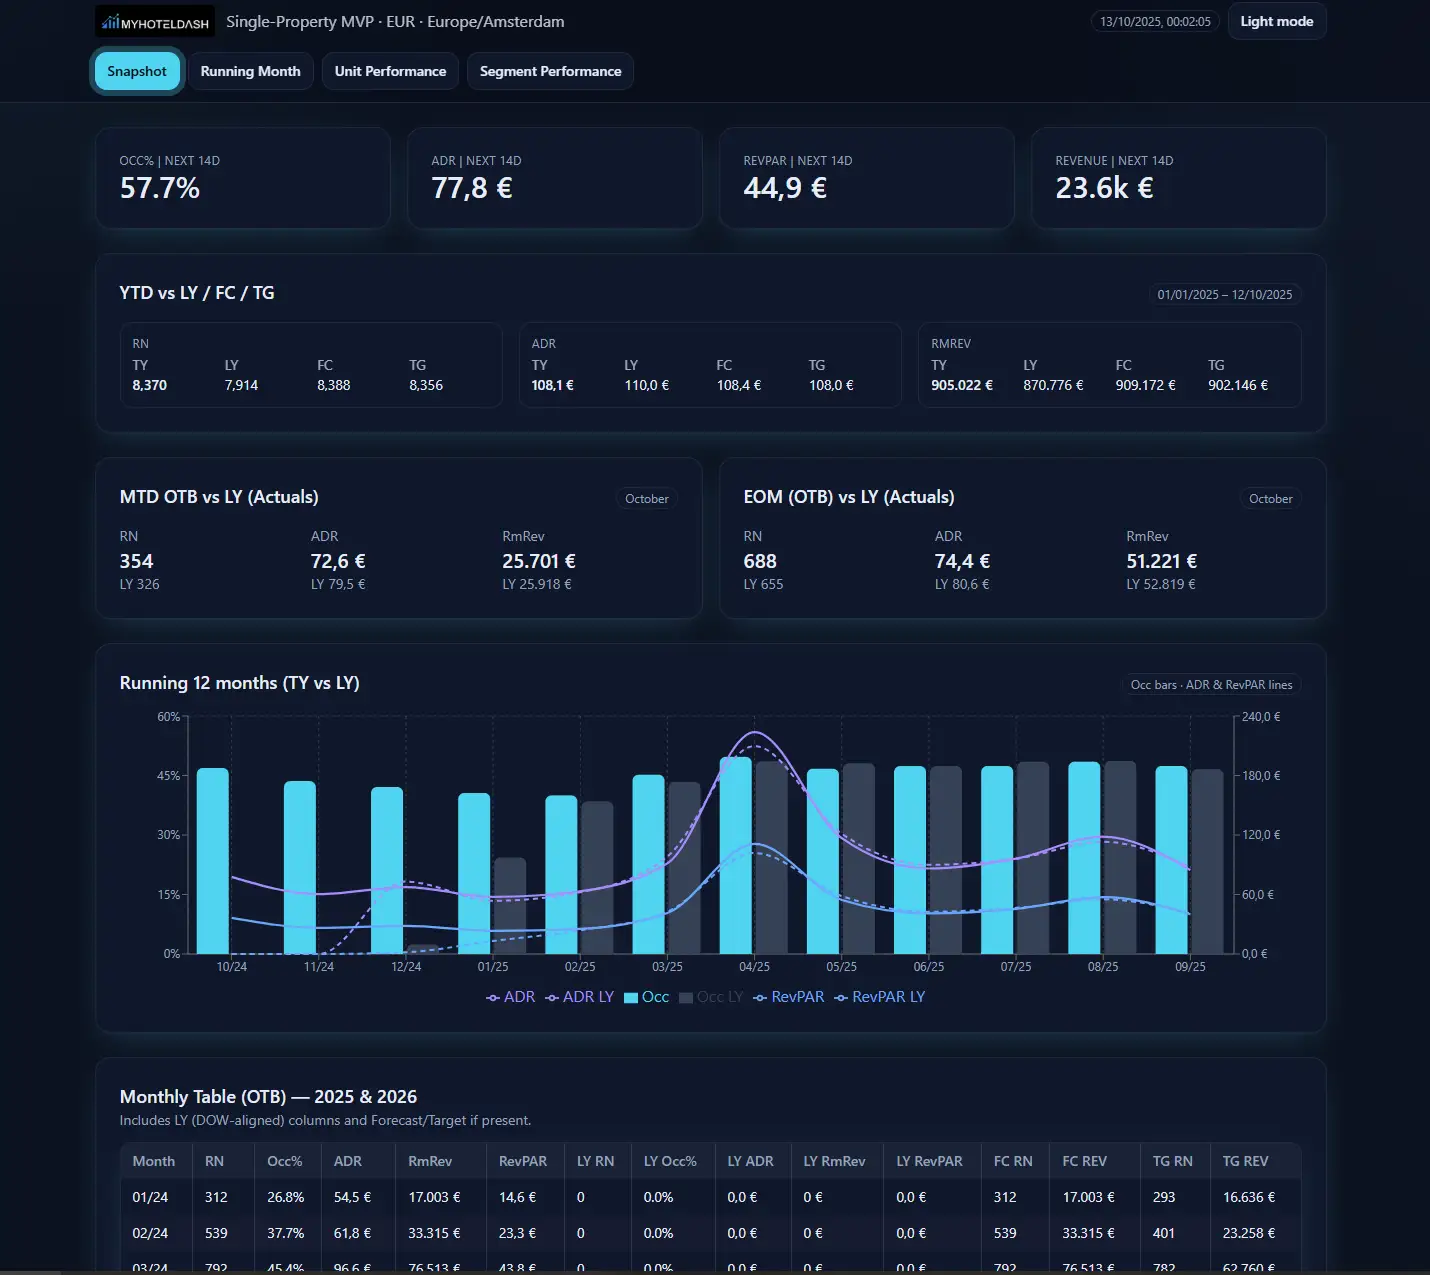This screenshot has width=1430, height=1275.
Task: Switch to Light mode
Action: 1276,22
